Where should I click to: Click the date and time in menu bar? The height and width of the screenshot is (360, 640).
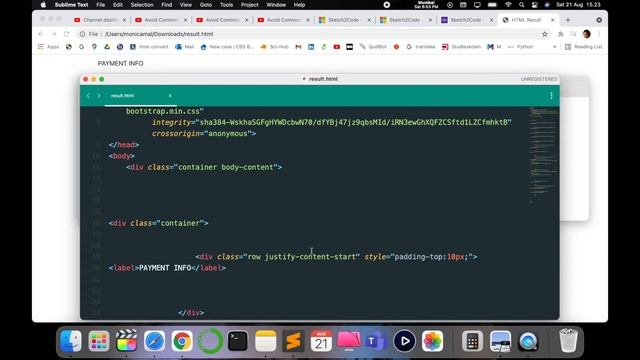[x=578, y=5]
